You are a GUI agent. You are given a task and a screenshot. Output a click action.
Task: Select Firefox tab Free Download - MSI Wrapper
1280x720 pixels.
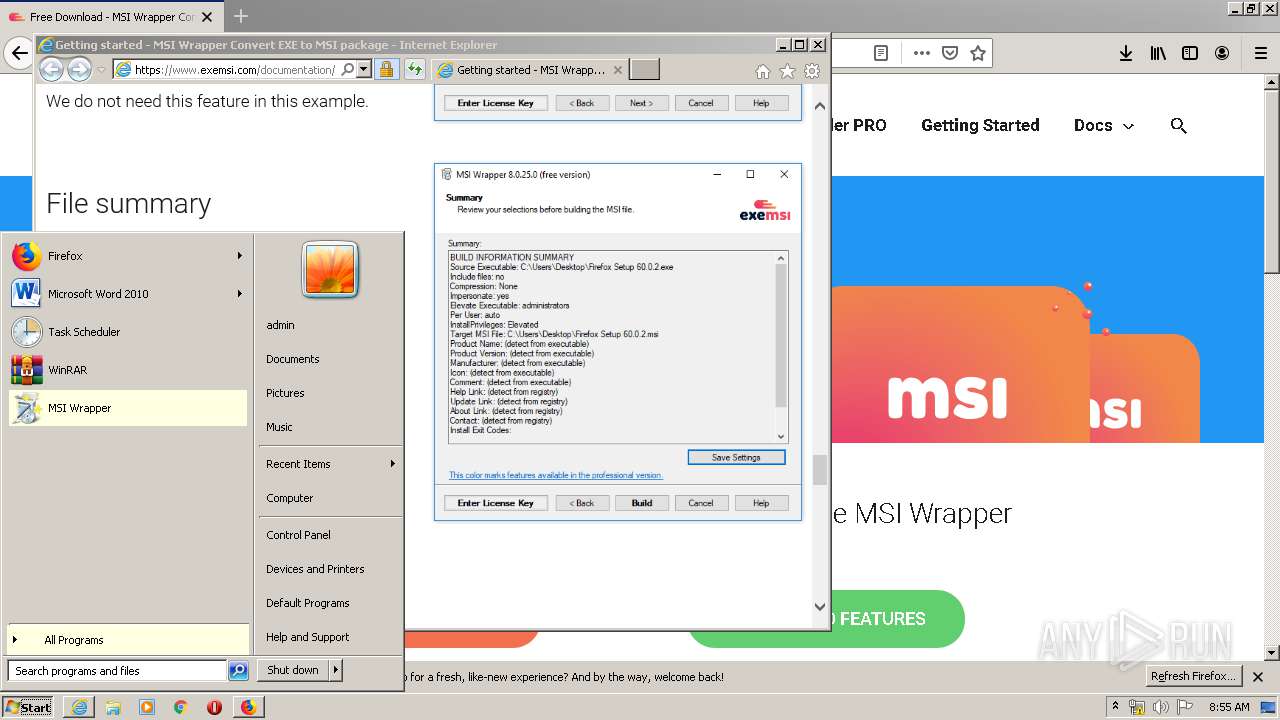click(112, 17)
